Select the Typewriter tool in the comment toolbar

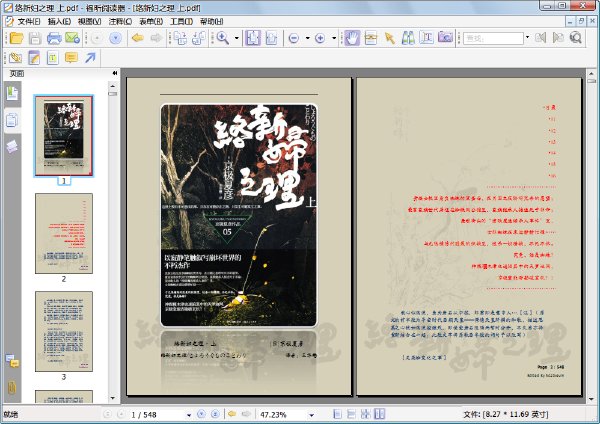click(52, 58)
